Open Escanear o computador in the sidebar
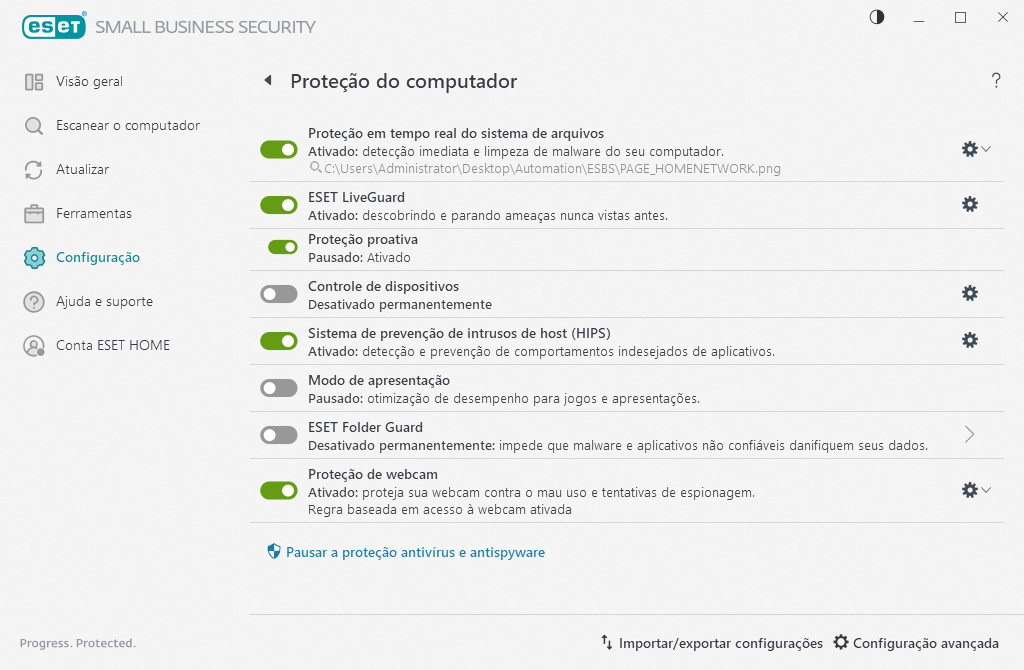This screenshot has width=1024, height=670. pos(125,125)
